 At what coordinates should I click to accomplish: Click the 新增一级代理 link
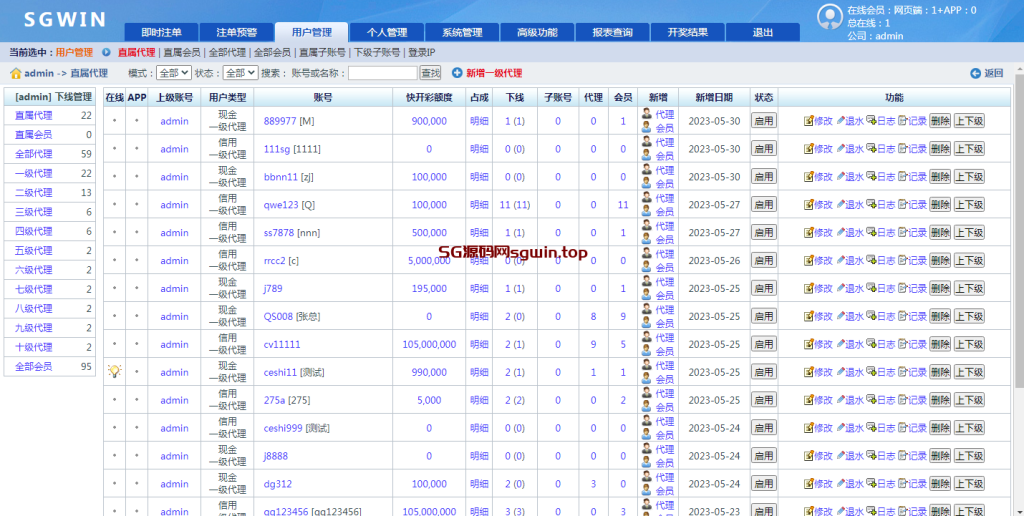click(x=494, y=73)
